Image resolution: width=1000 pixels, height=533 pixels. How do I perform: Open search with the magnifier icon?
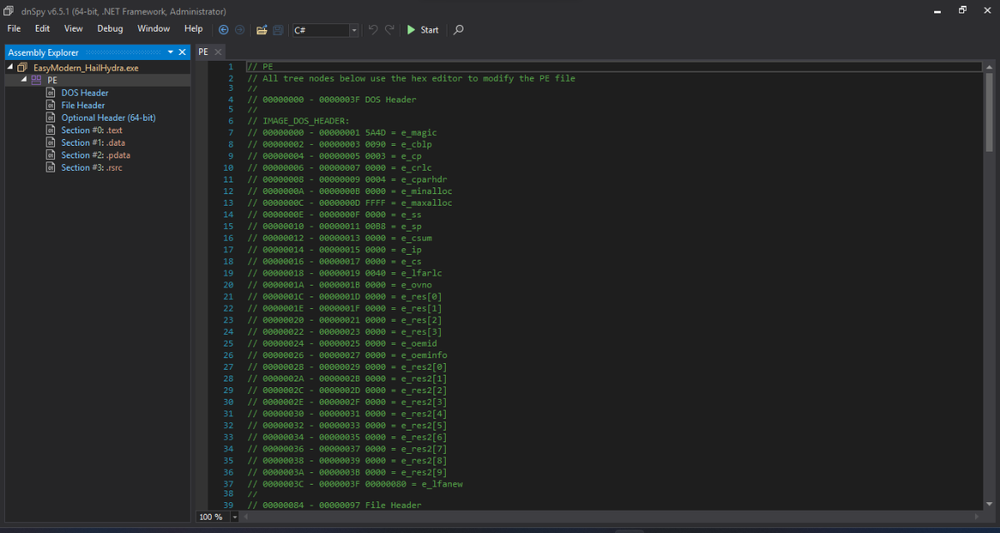pyautogui.click(x=459, y=30)
